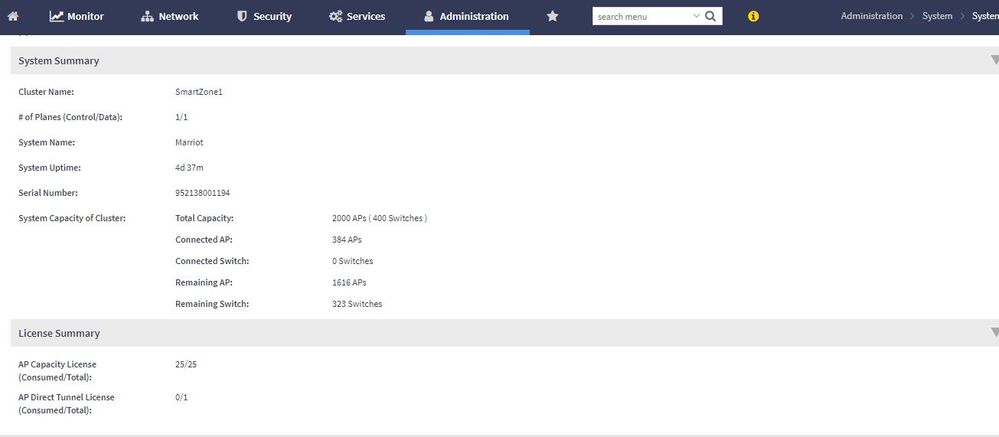The image size is (999, 437).
Task: Open the Network menu
Action: pyautogui.click(x=170, y=16)
